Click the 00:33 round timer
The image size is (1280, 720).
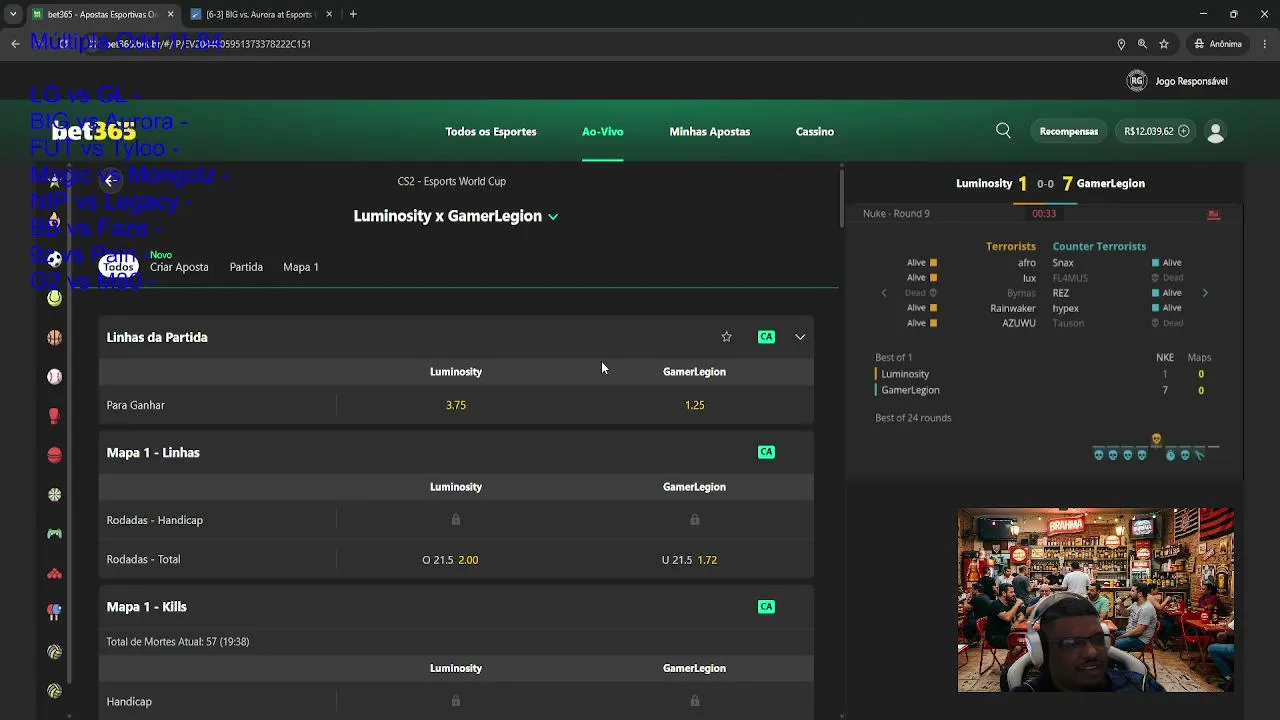[1044, 214]
